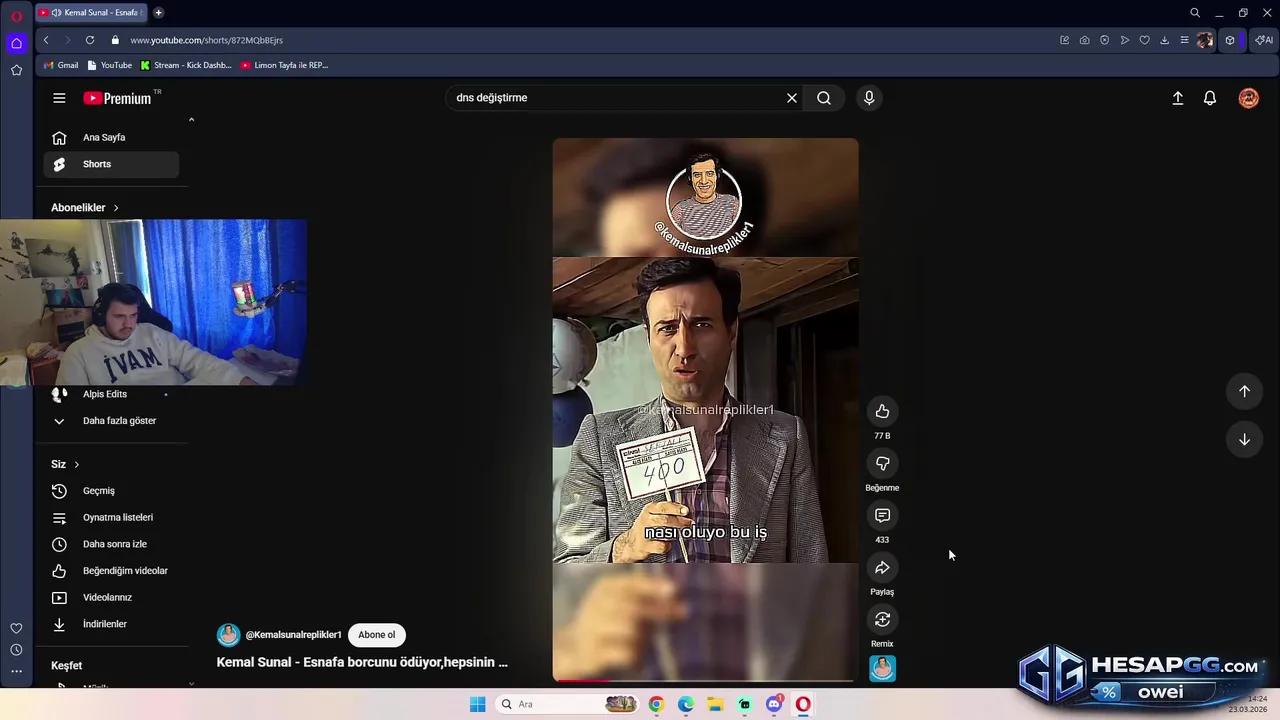Viewport: 1280px width, 720px height.
Task: Open the Gmail bookmark
Action: tap(61, 65)
